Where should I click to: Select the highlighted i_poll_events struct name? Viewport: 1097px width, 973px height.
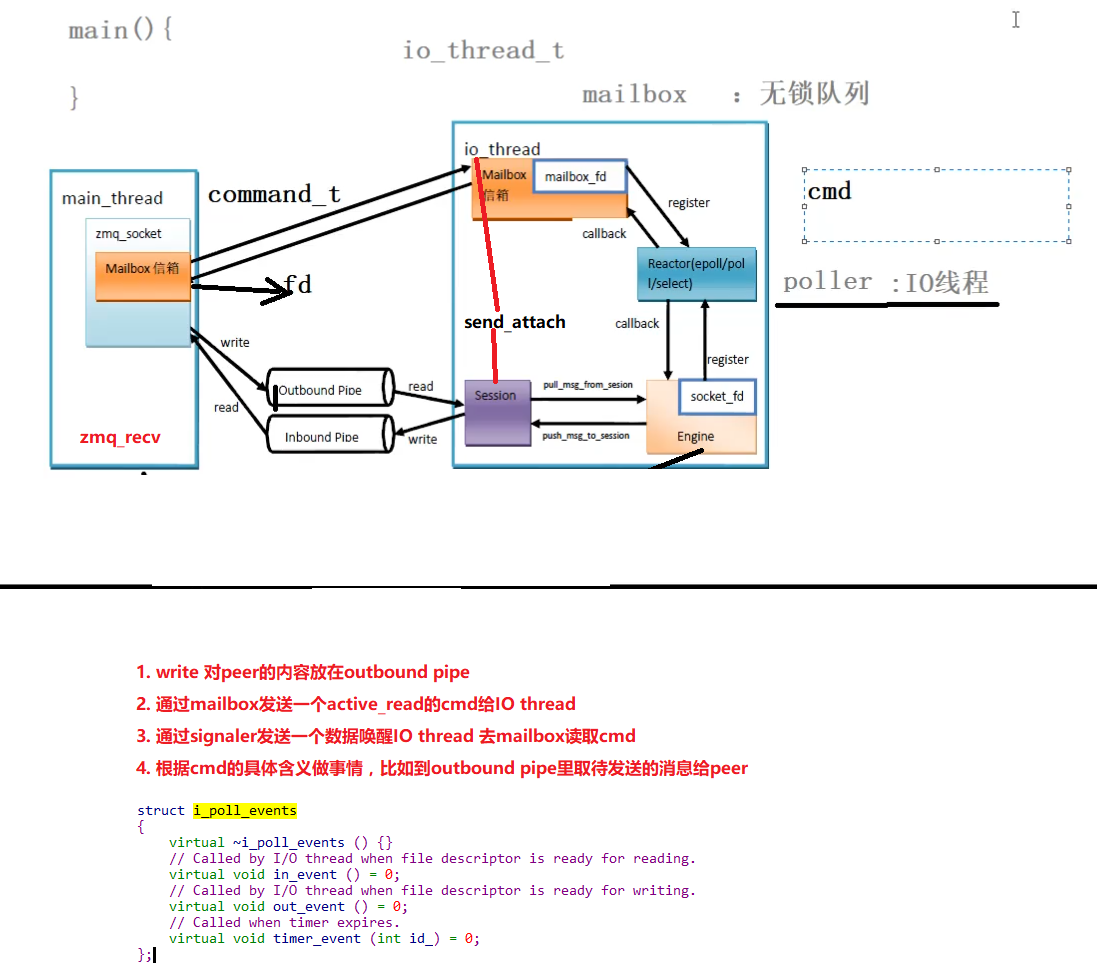[244, 810]
